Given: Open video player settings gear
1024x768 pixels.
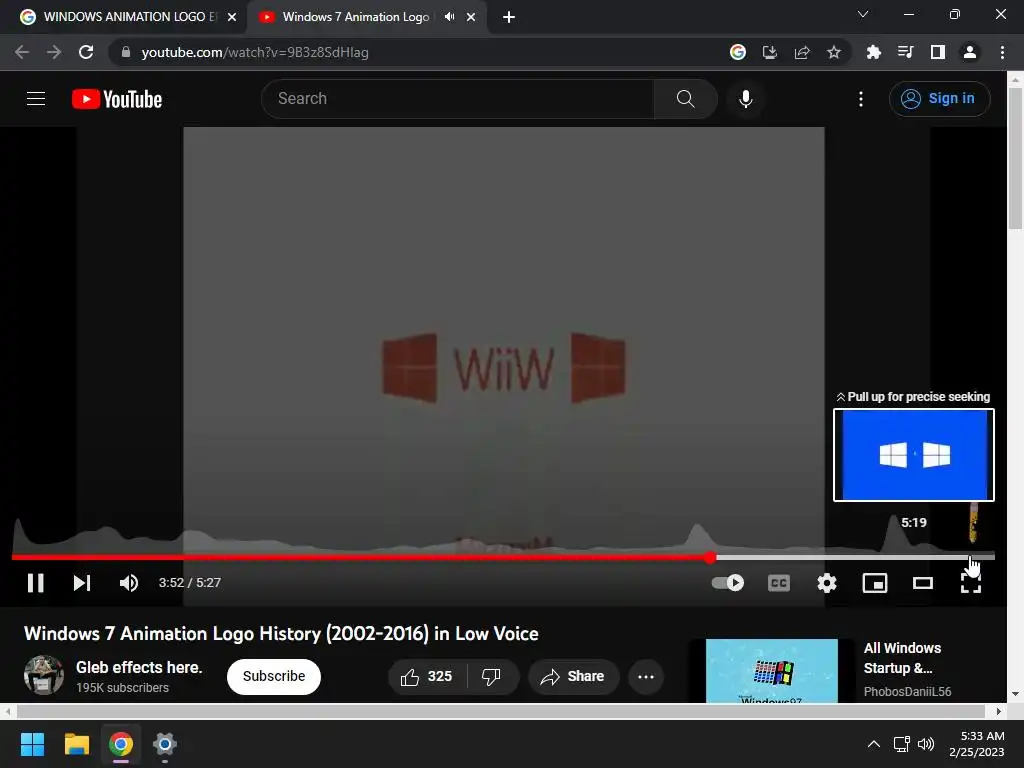Looking at the screenshot, I should 827,583.
